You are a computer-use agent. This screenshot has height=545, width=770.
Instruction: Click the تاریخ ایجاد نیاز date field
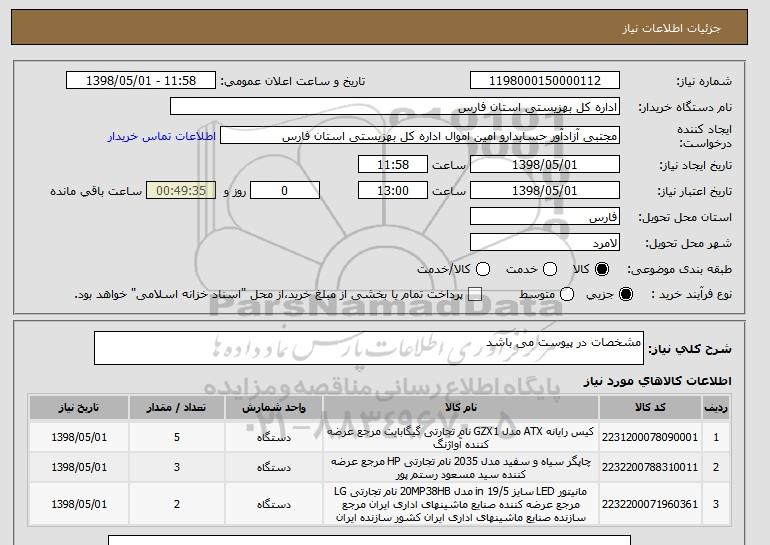tap(545, 164)
